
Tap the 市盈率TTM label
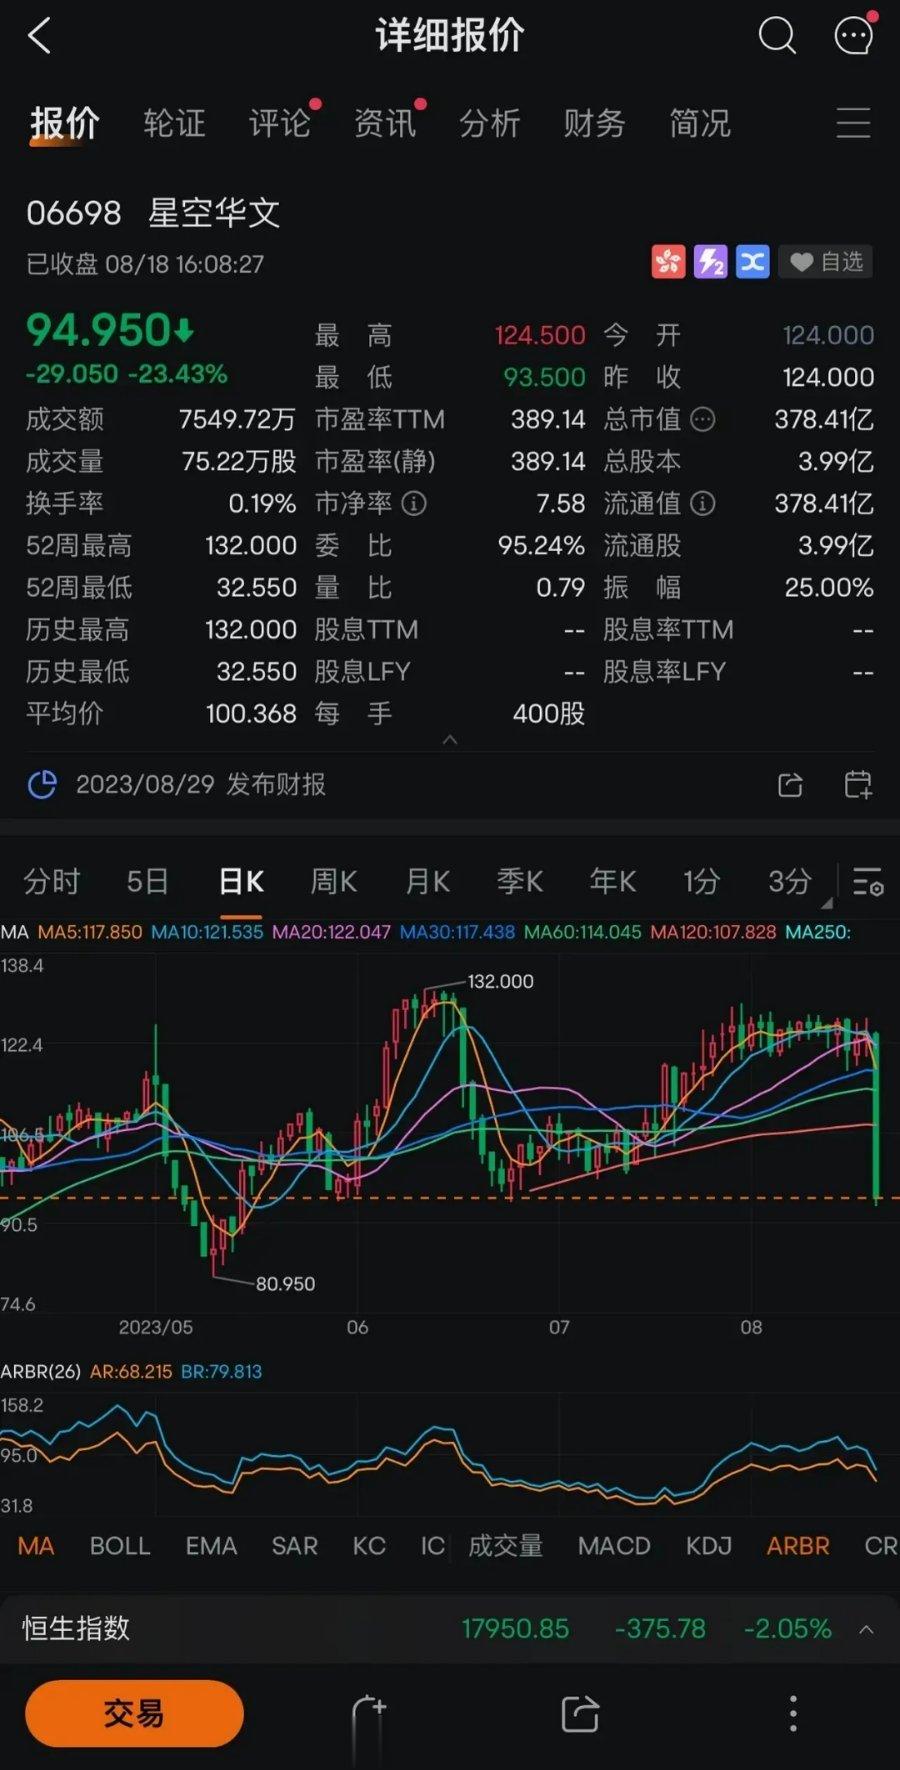click(380, 419)
